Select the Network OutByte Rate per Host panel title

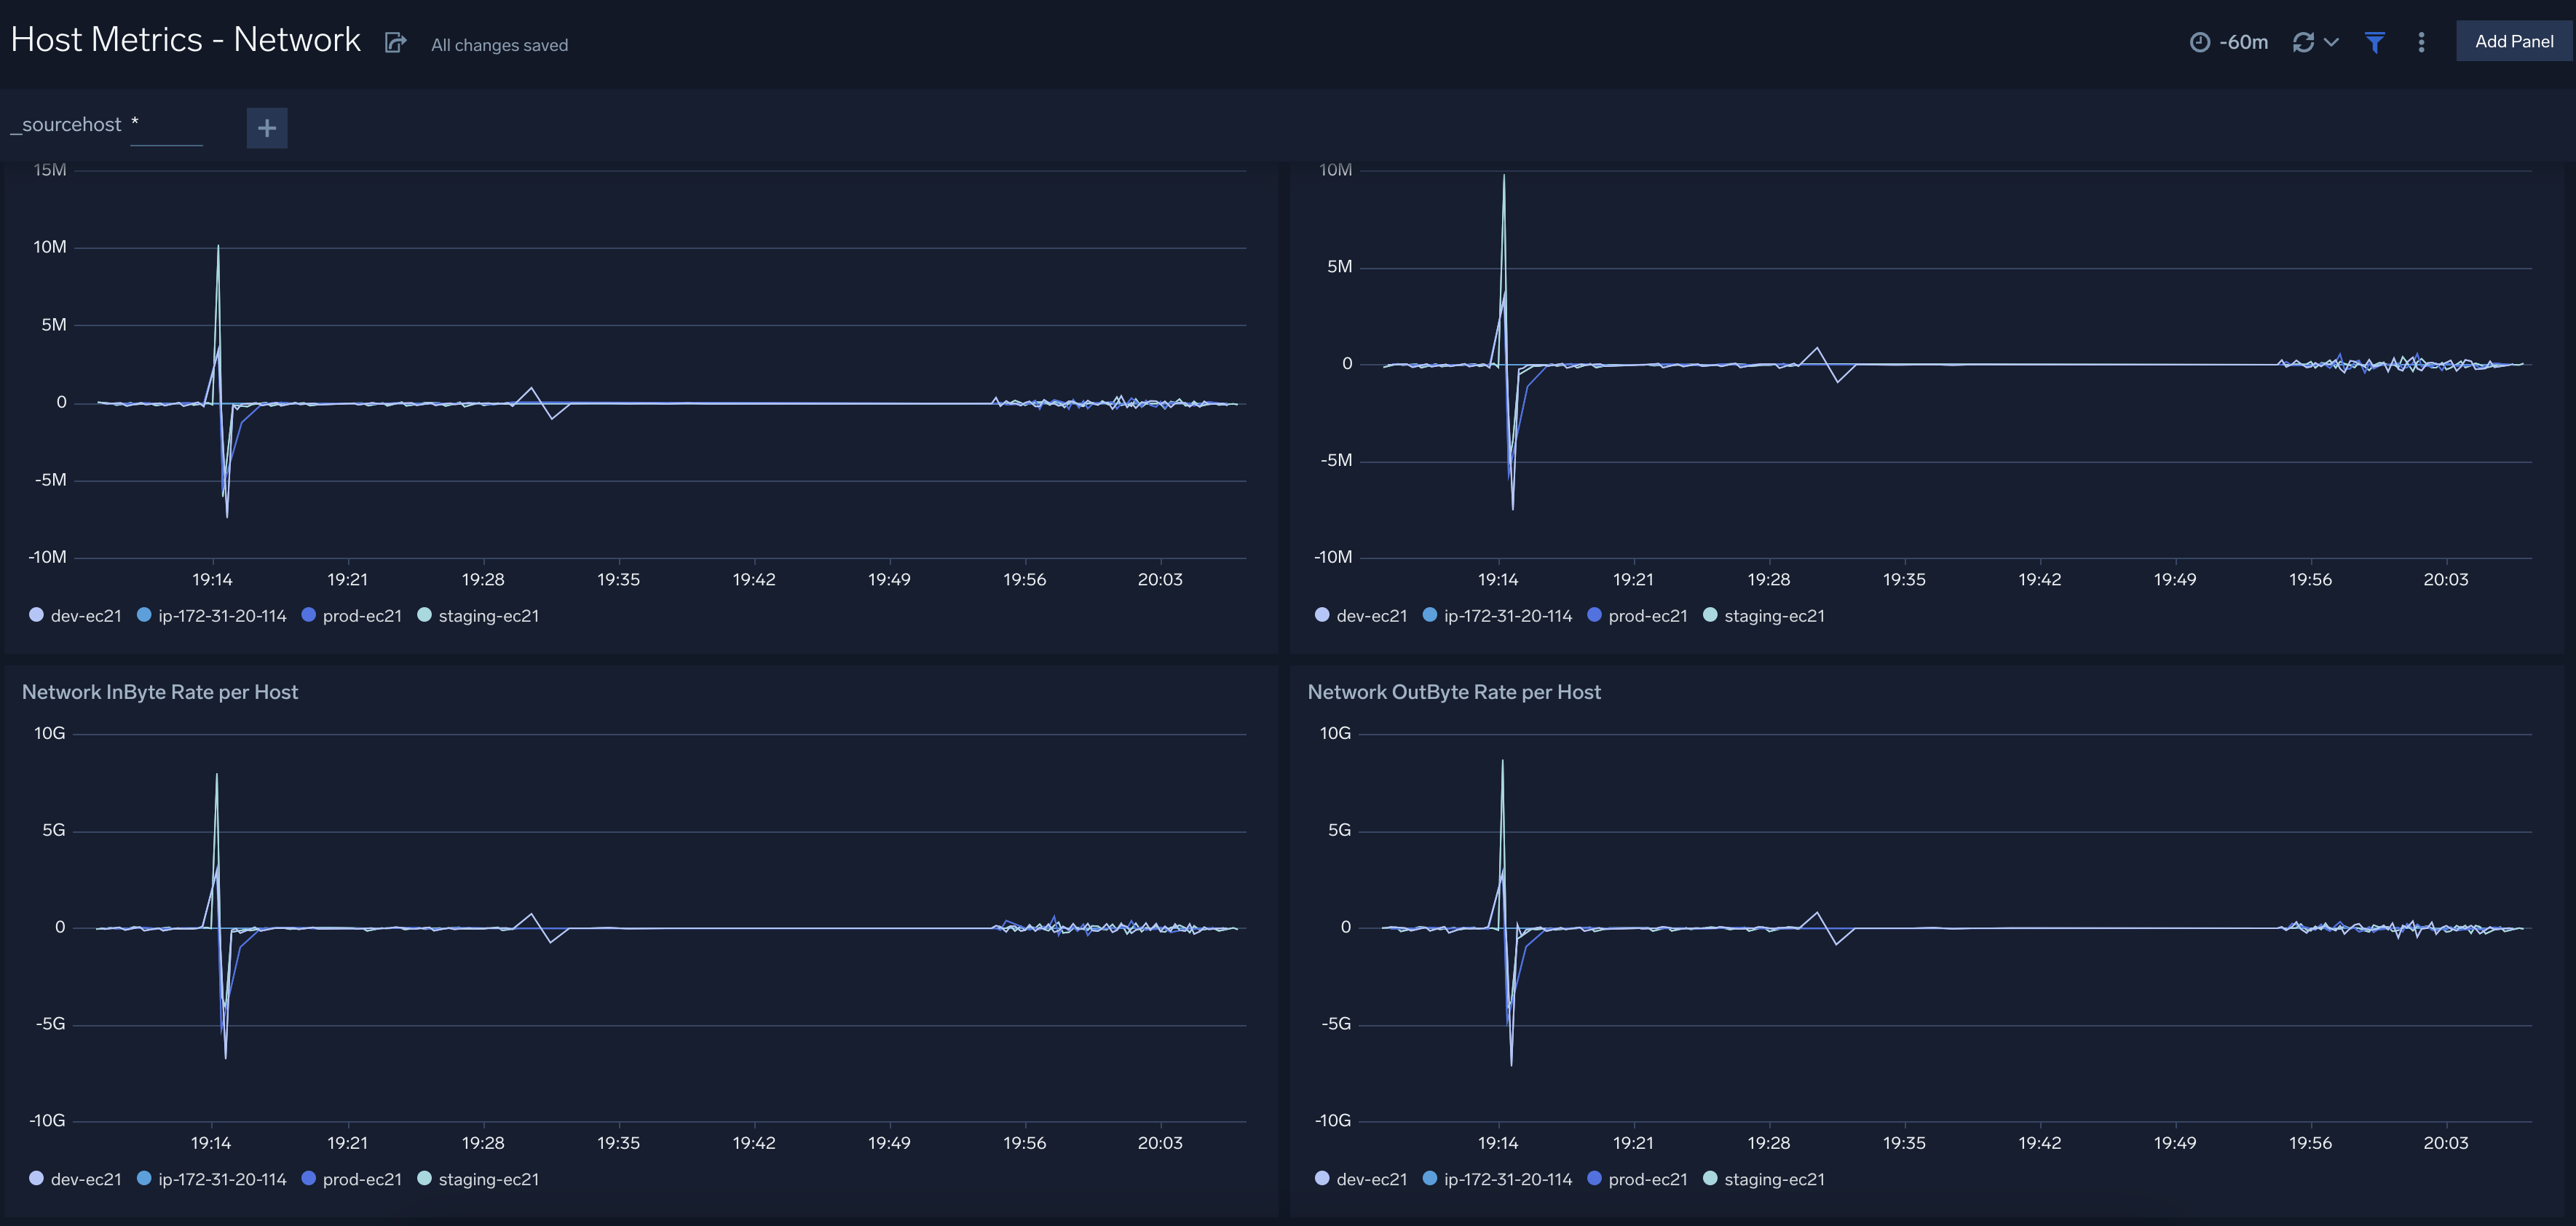1453,691
